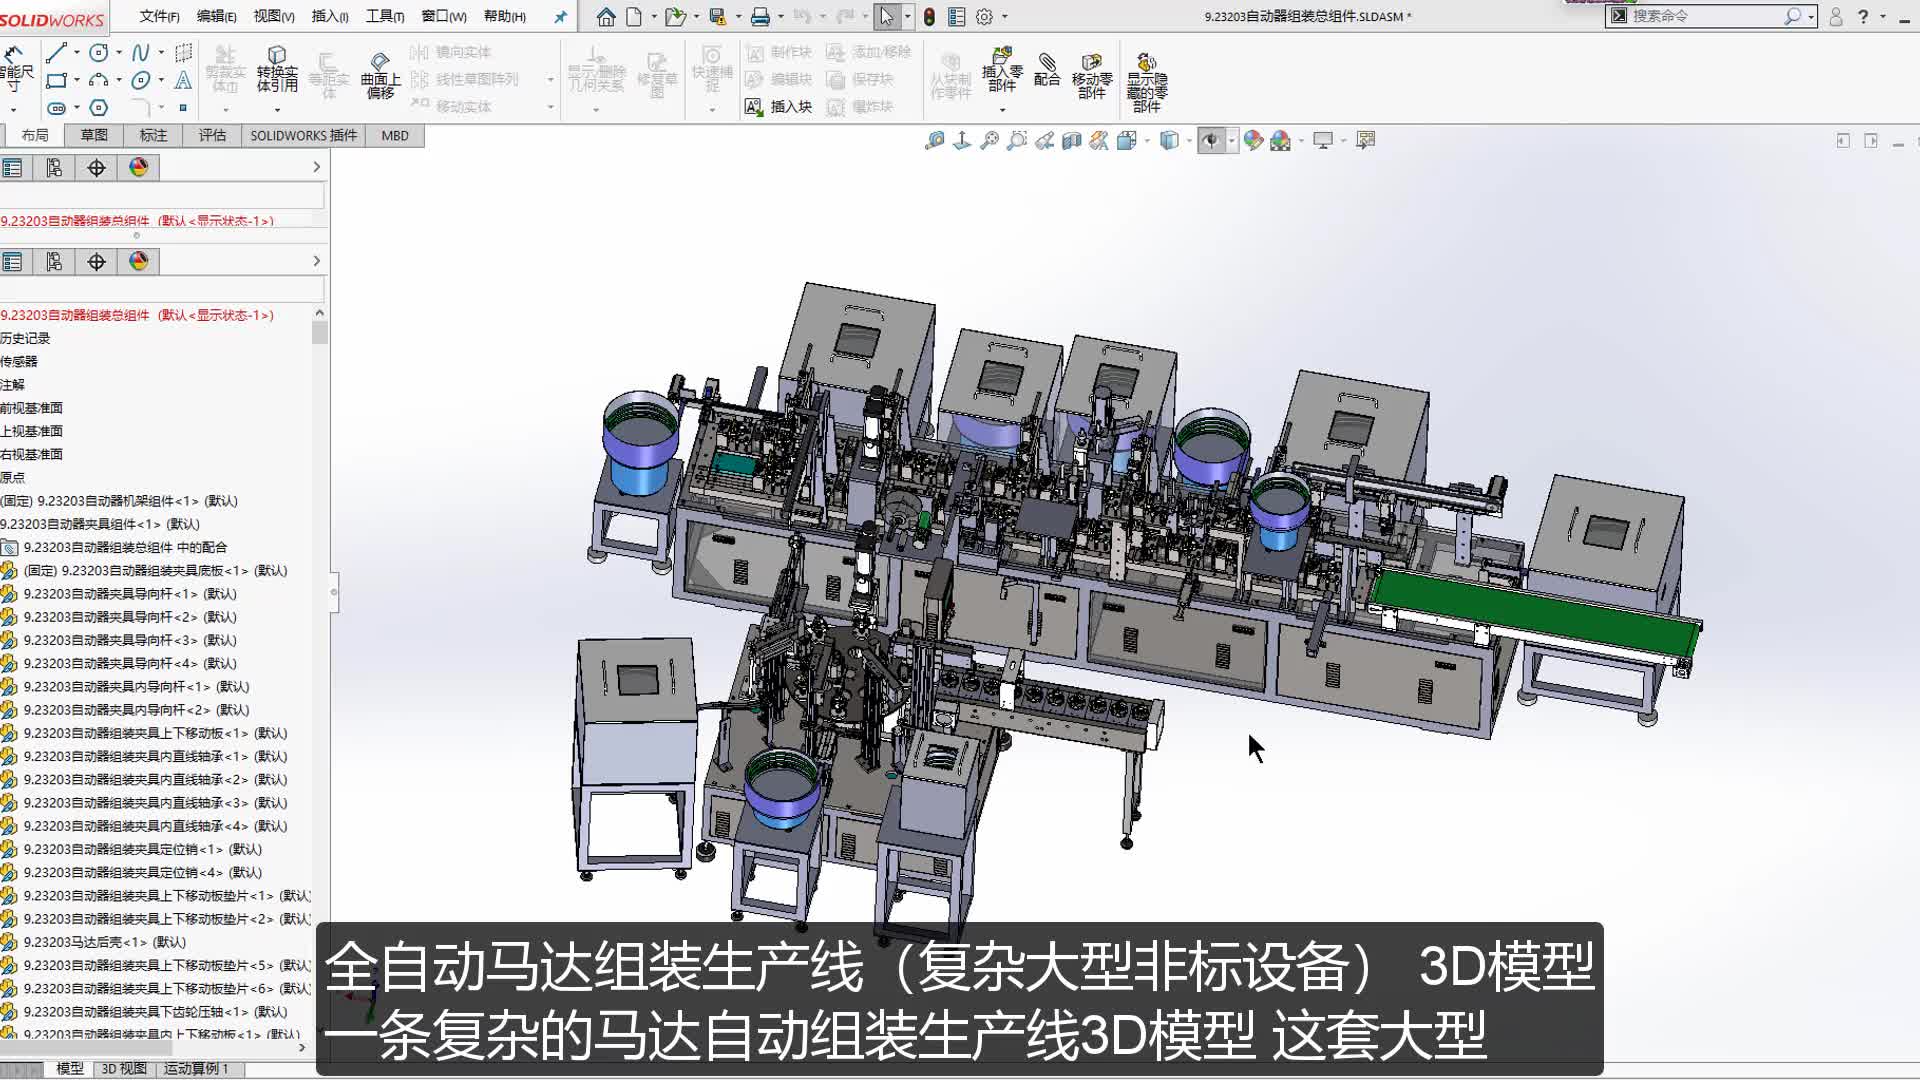Click 转换实体引用 (Convert Entities) tool
Image resolution: width=1920 pixels, height=1080 pixels.
(x=277, y=69)
